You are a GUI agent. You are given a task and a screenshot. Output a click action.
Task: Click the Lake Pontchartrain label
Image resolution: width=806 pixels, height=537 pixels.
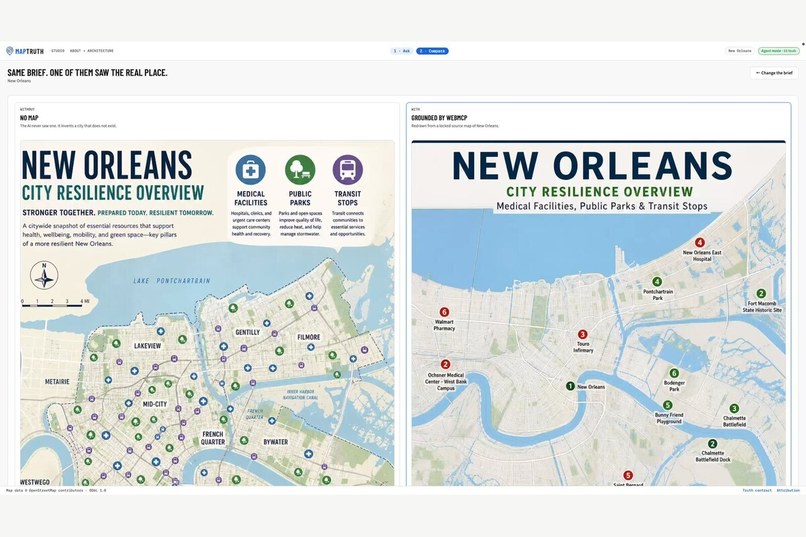point(172,281)
